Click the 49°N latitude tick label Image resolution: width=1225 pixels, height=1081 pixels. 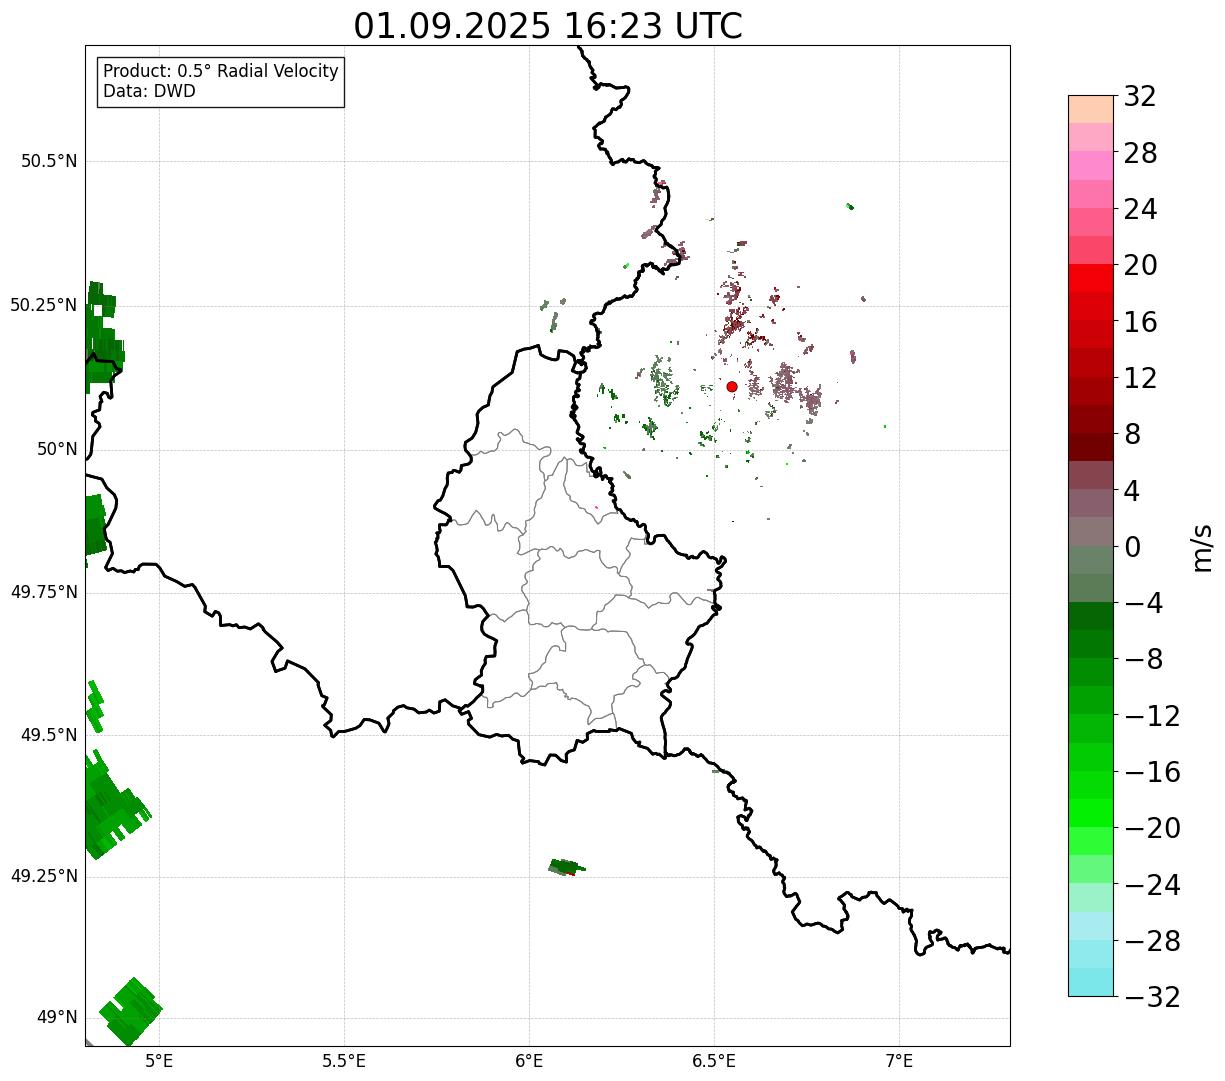(57, 1018)
